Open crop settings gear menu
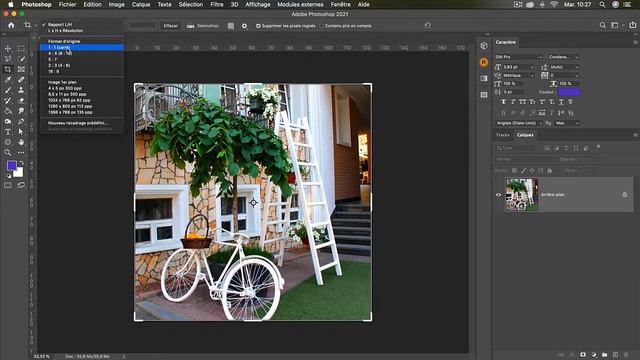 pos(244,26)
